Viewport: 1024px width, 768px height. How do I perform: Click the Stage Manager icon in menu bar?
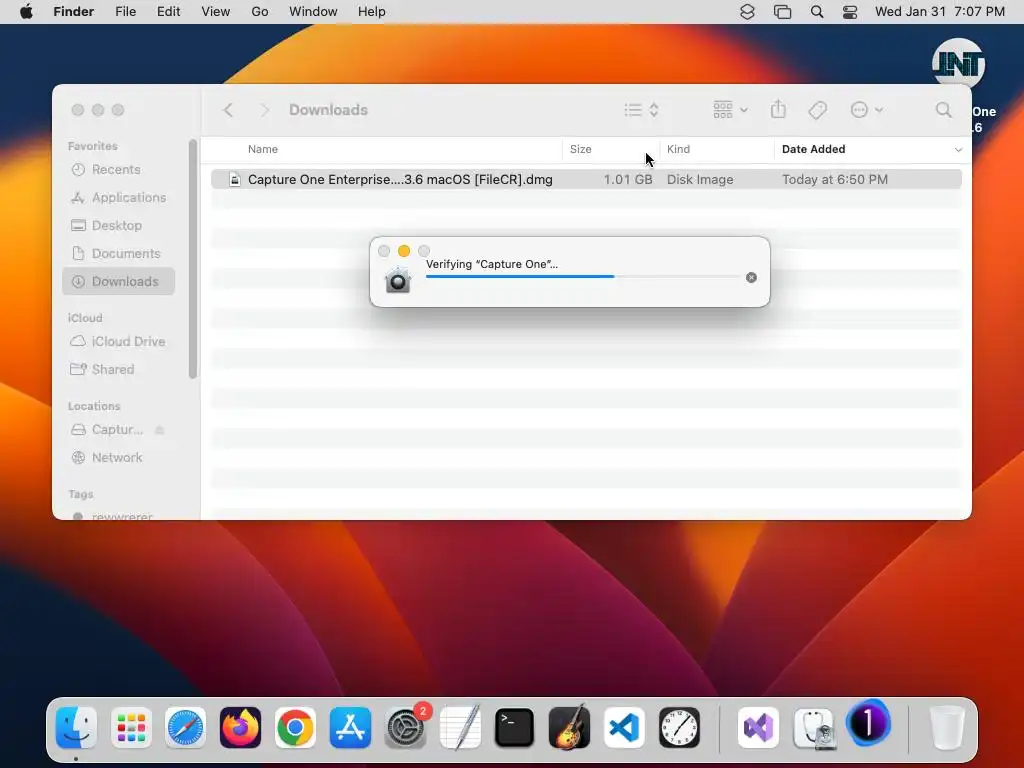point(782,12)
